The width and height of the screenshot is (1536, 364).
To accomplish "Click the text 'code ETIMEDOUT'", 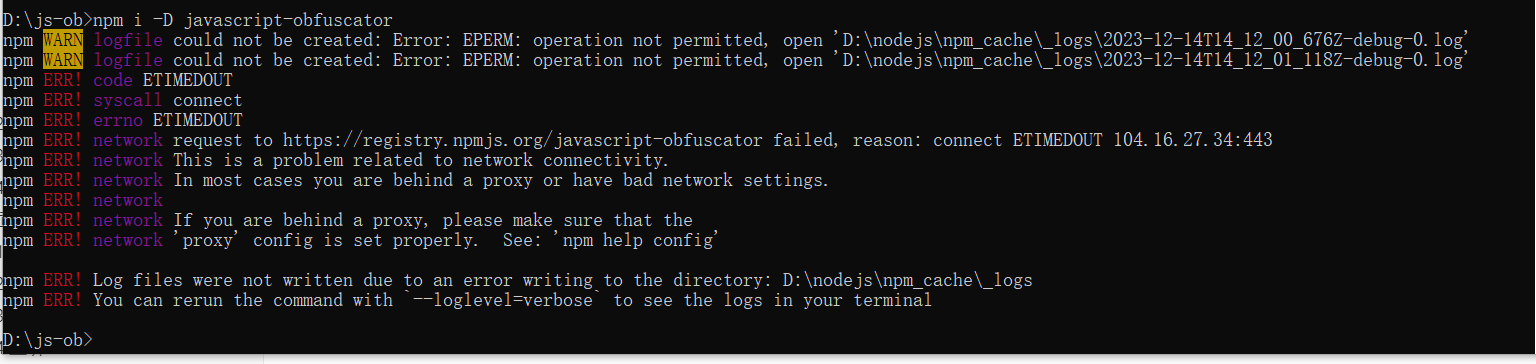I will pos(162,80).
